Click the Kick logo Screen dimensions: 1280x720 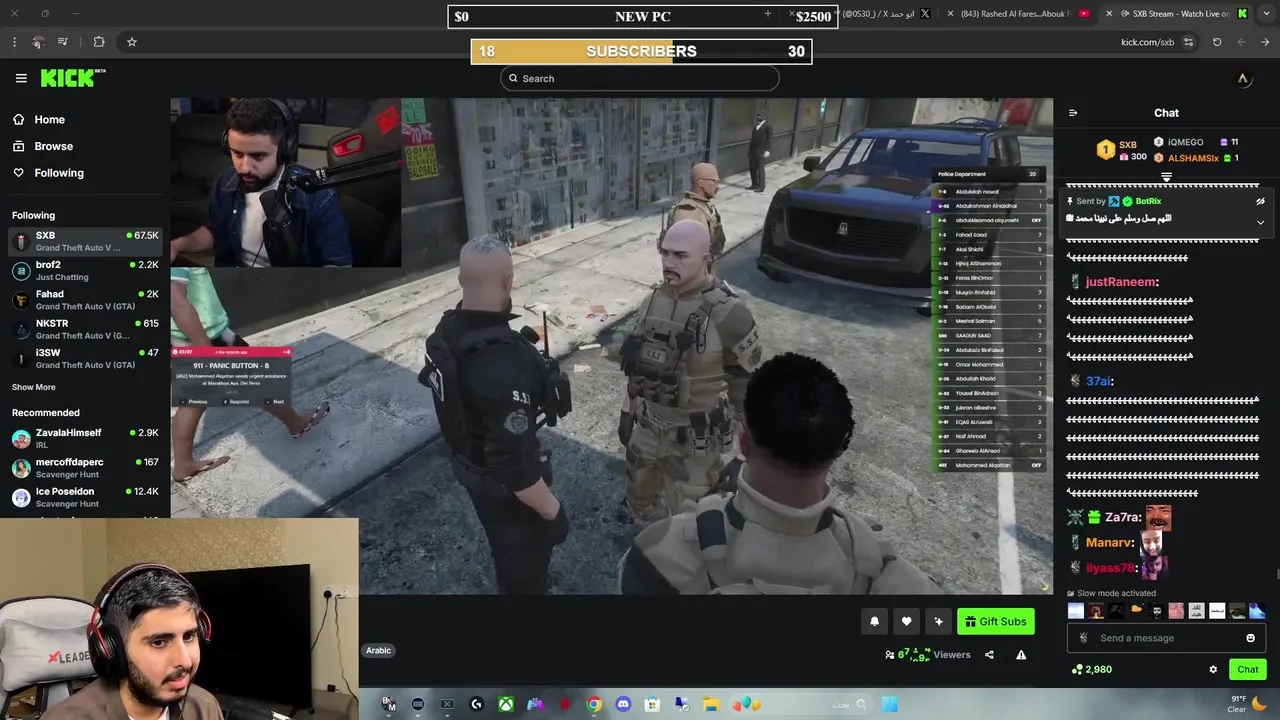coord(73,78)
